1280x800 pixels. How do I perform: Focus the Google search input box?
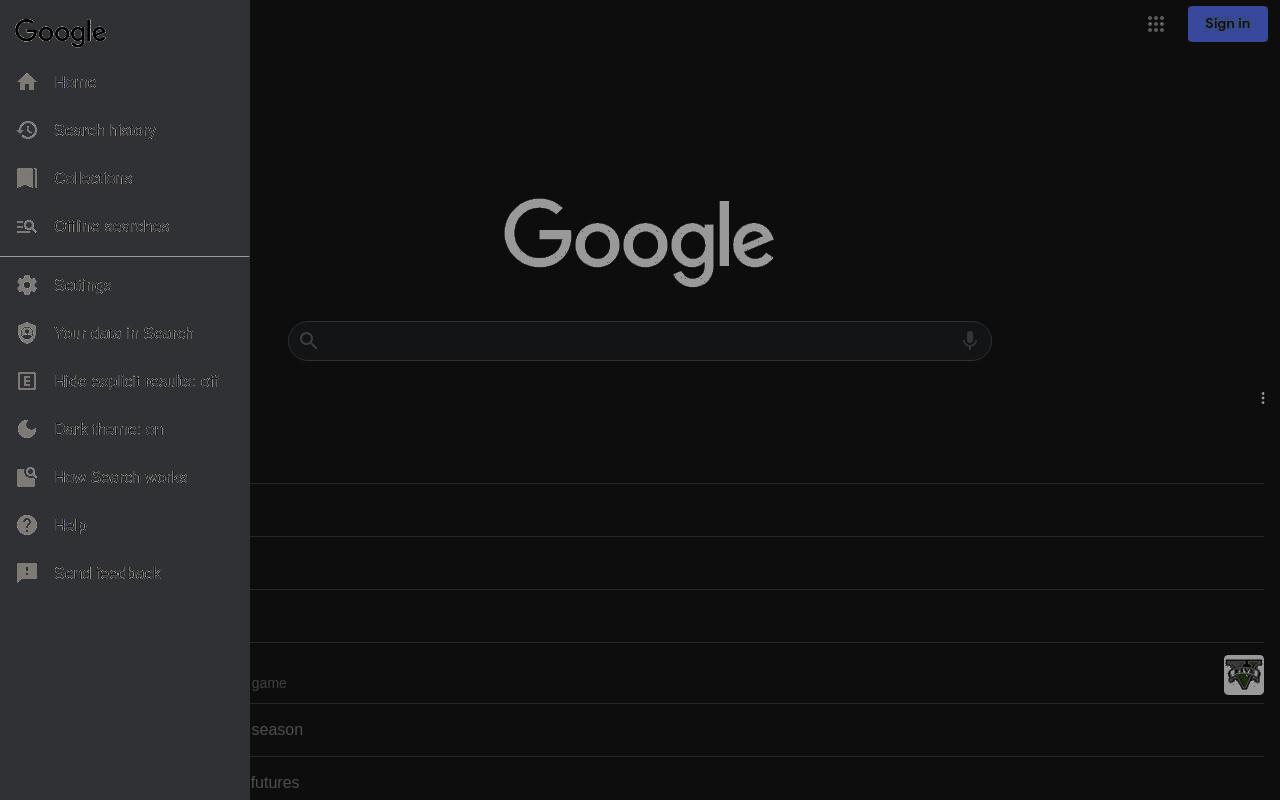click(639, 341)
